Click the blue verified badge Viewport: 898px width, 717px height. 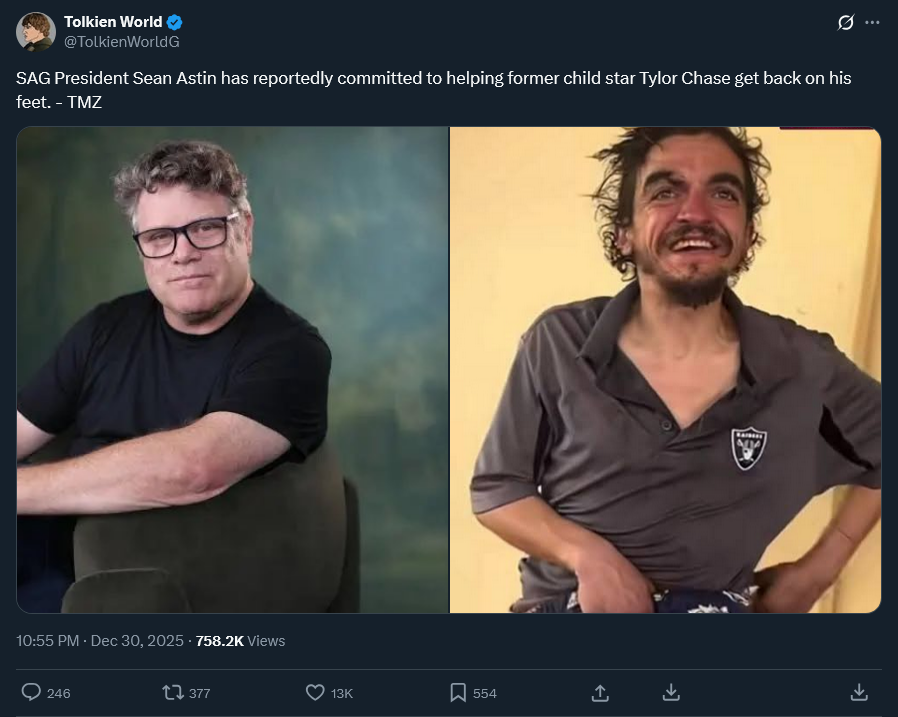175,22
